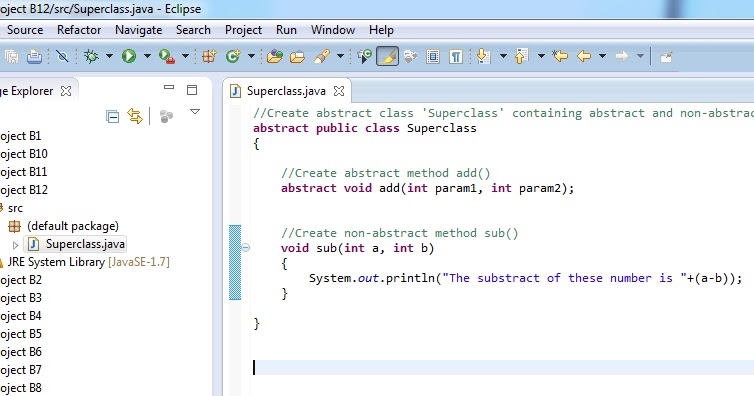Select the (default package) item
Viewport: 754px width, 396px height.
pos(73,226)
